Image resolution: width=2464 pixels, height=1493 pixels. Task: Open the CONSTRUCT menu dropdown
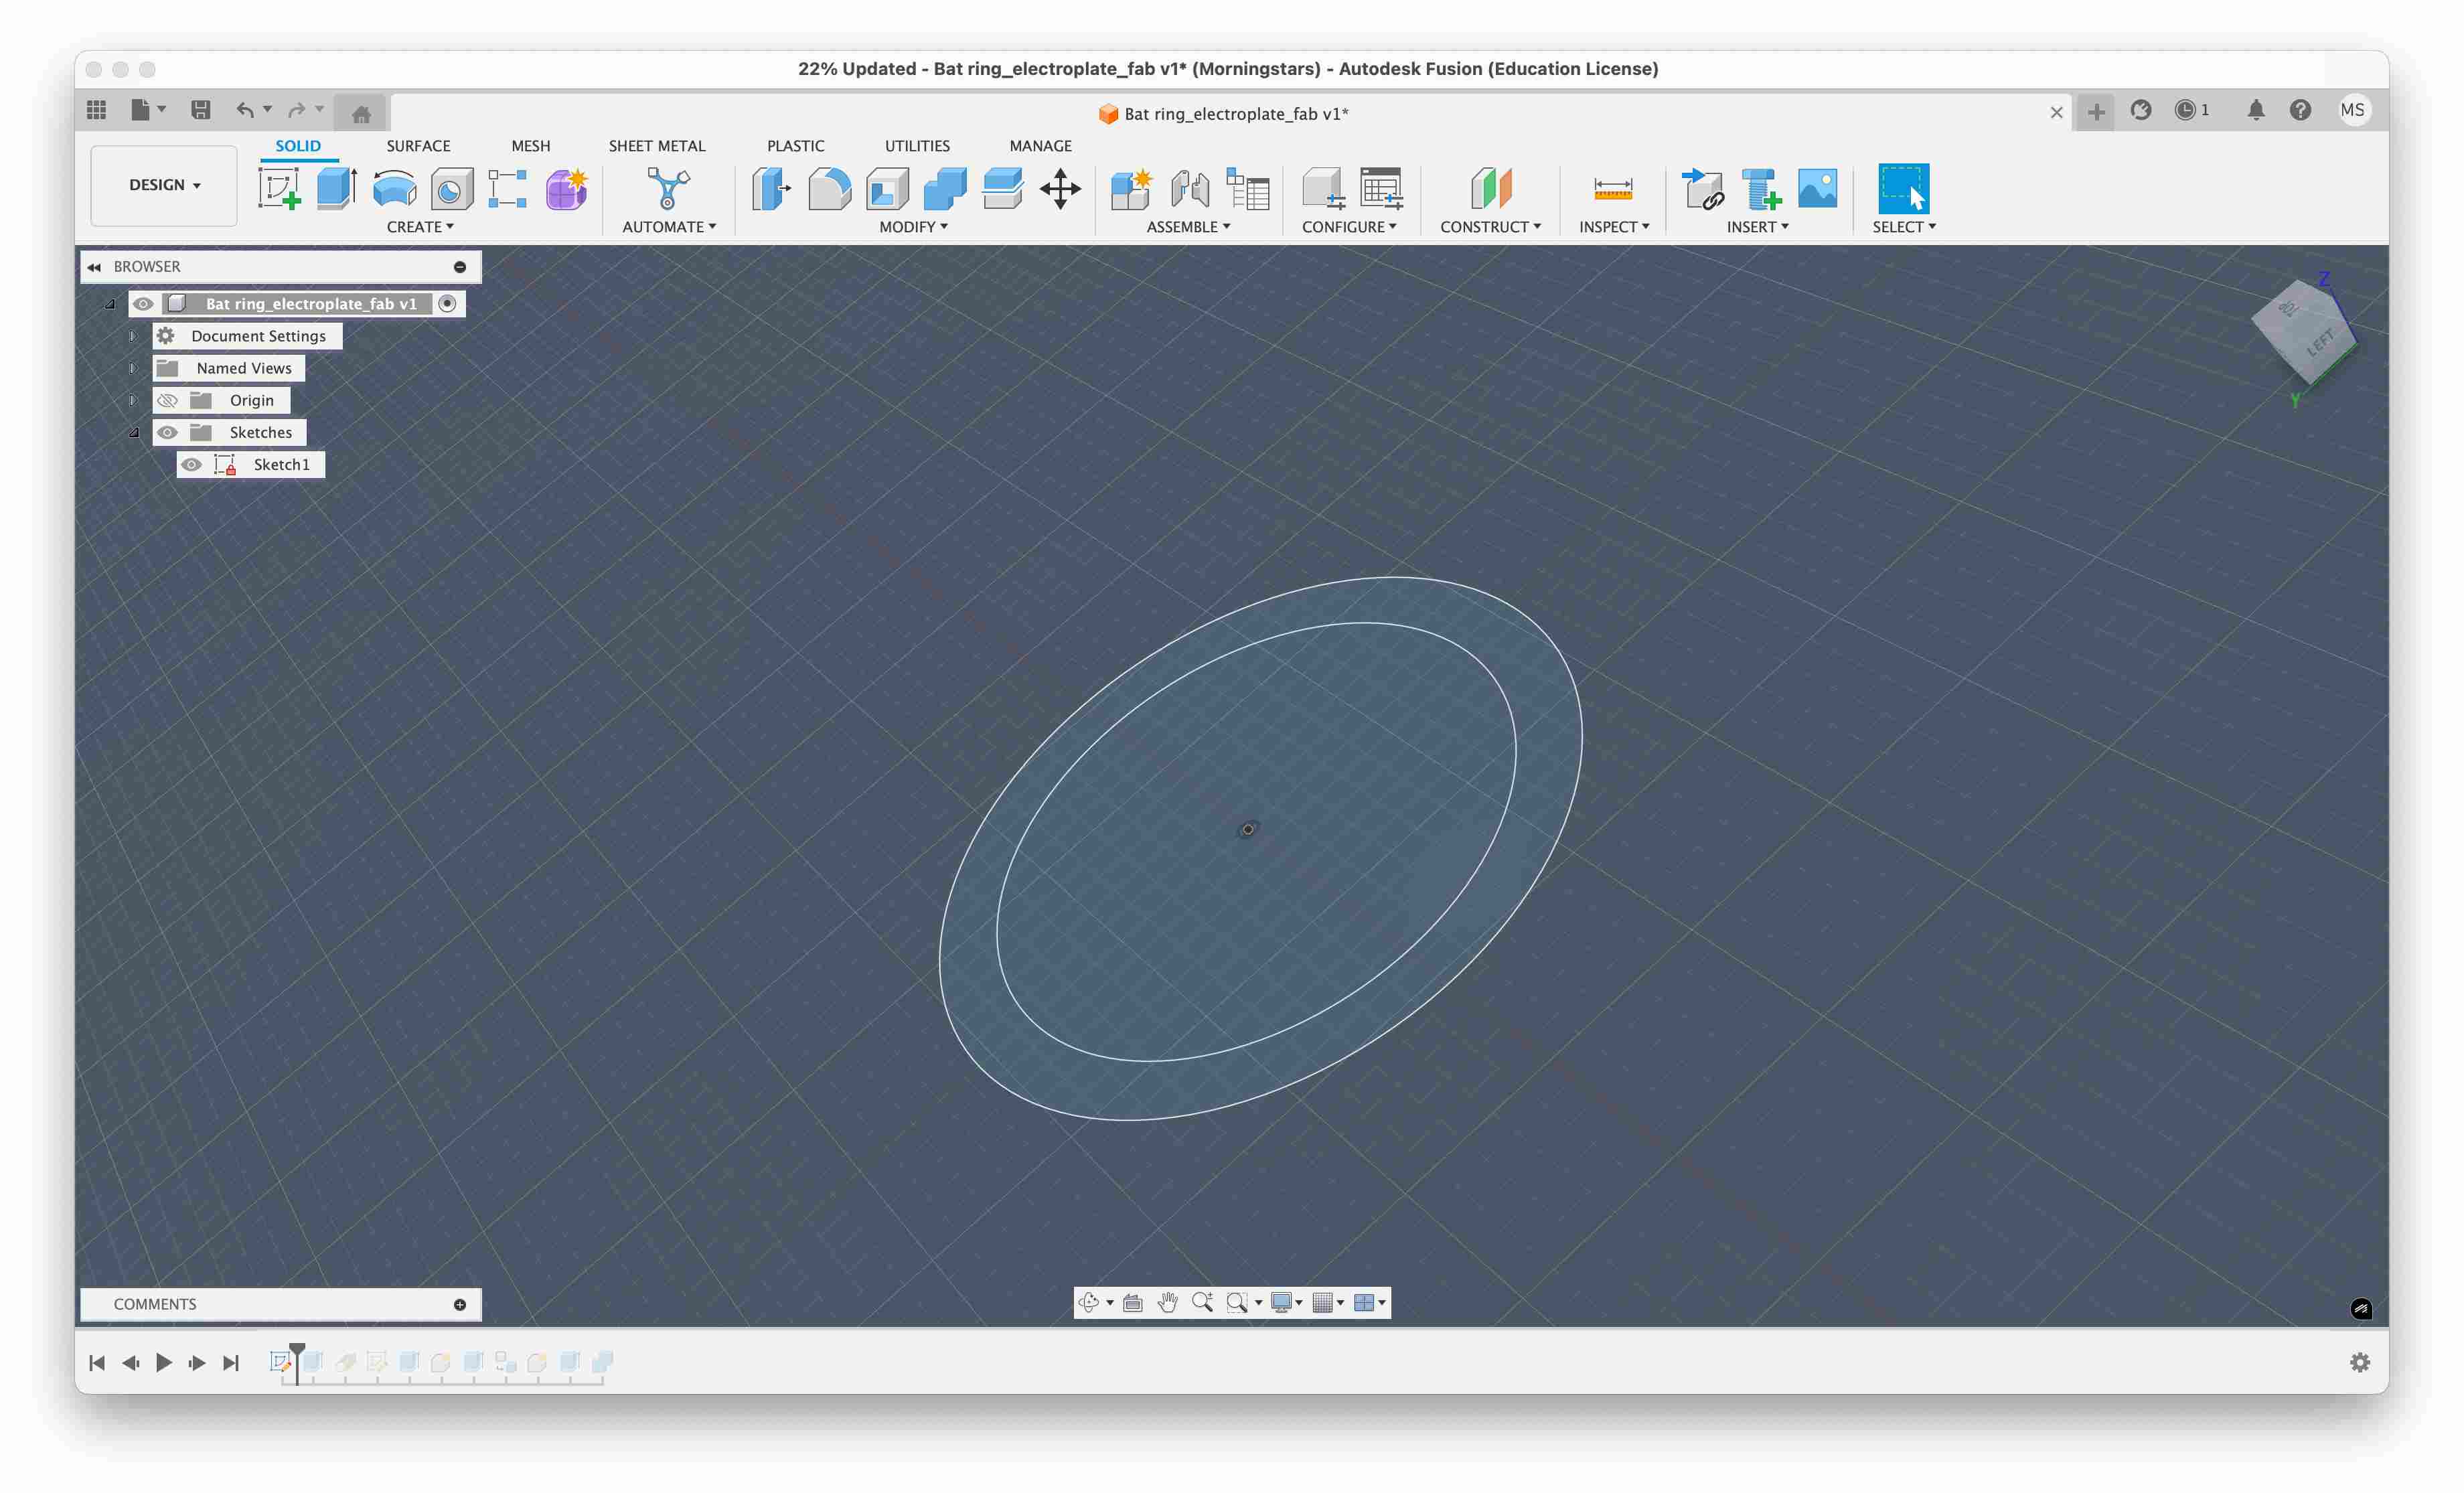[x=1490, y=227]
